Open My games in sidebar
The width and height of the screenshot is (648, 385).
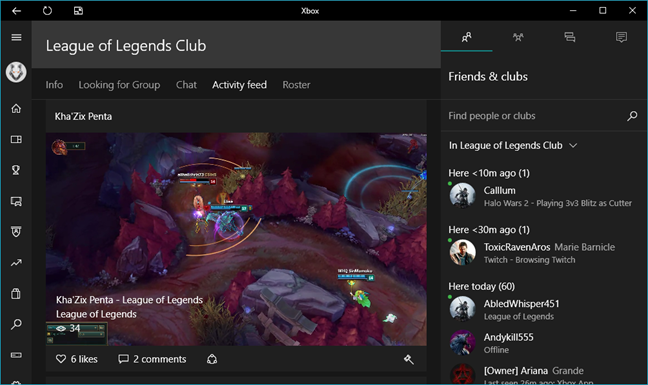16,139
